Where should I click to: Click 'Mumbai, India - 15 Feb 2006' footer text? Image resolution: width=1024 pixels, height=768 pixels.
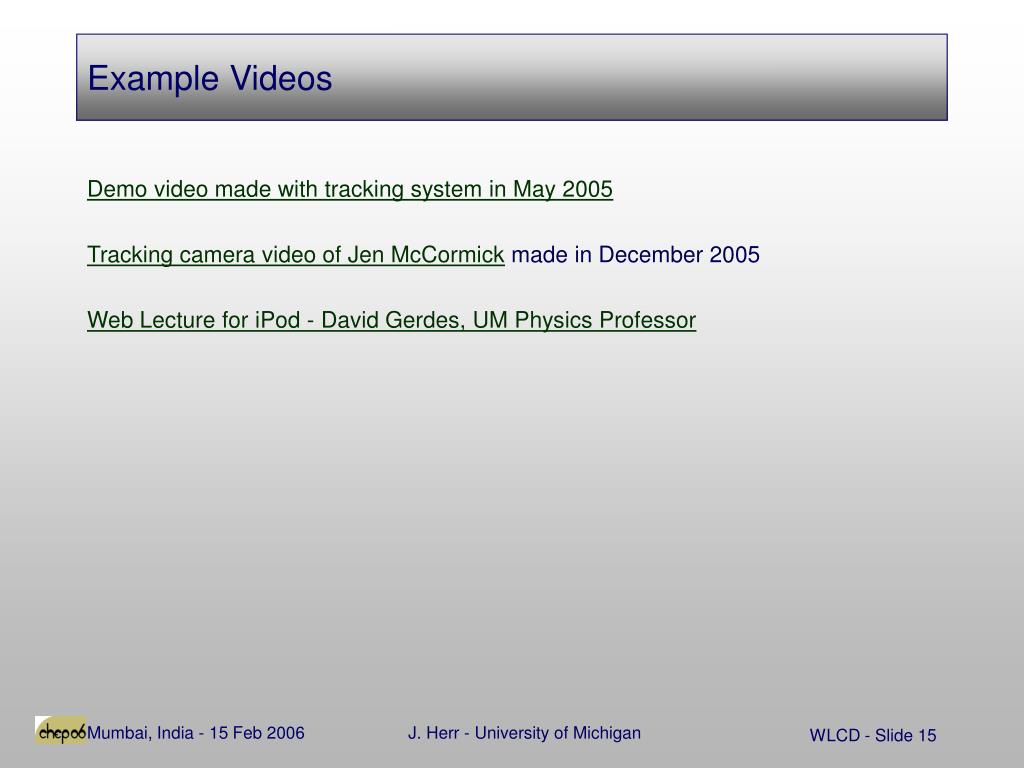coord(196,733)
